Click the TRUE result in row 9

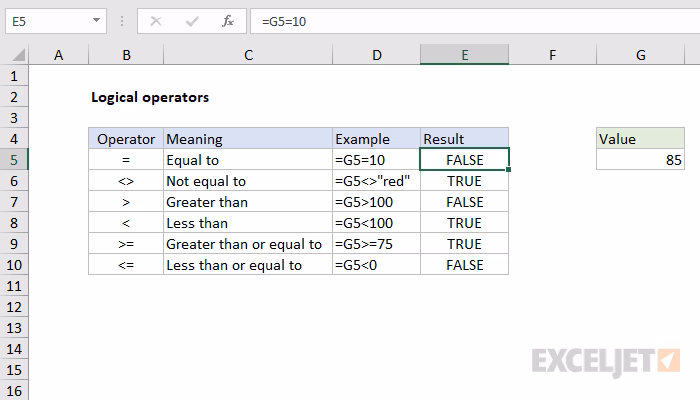pos(464,244)
